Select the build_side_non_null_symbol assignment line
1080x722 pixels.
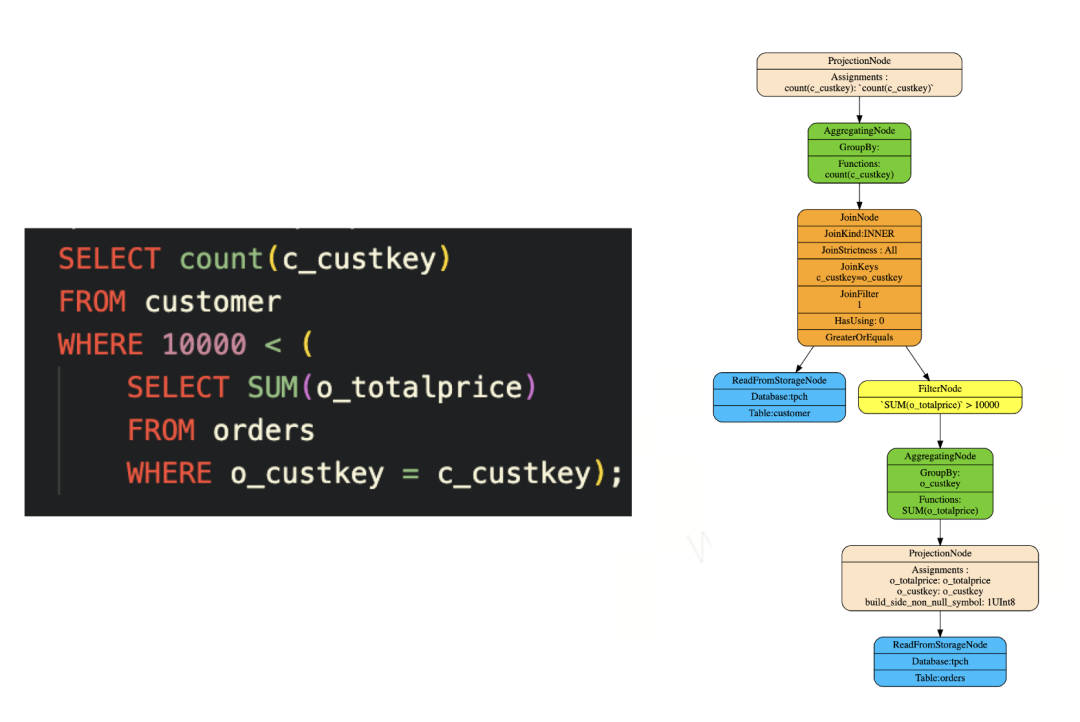939,602
